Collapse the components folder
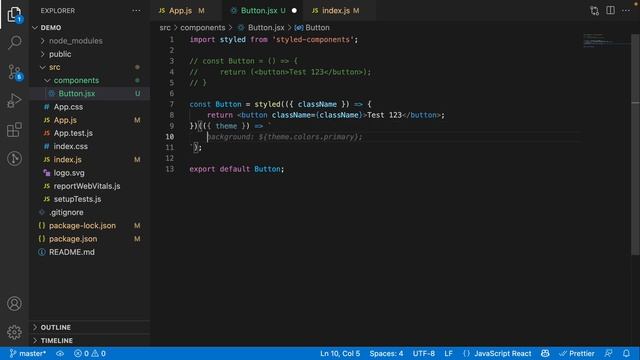This screenshot has height=360, width=640. pyautogui.click(x=90, y=80)
